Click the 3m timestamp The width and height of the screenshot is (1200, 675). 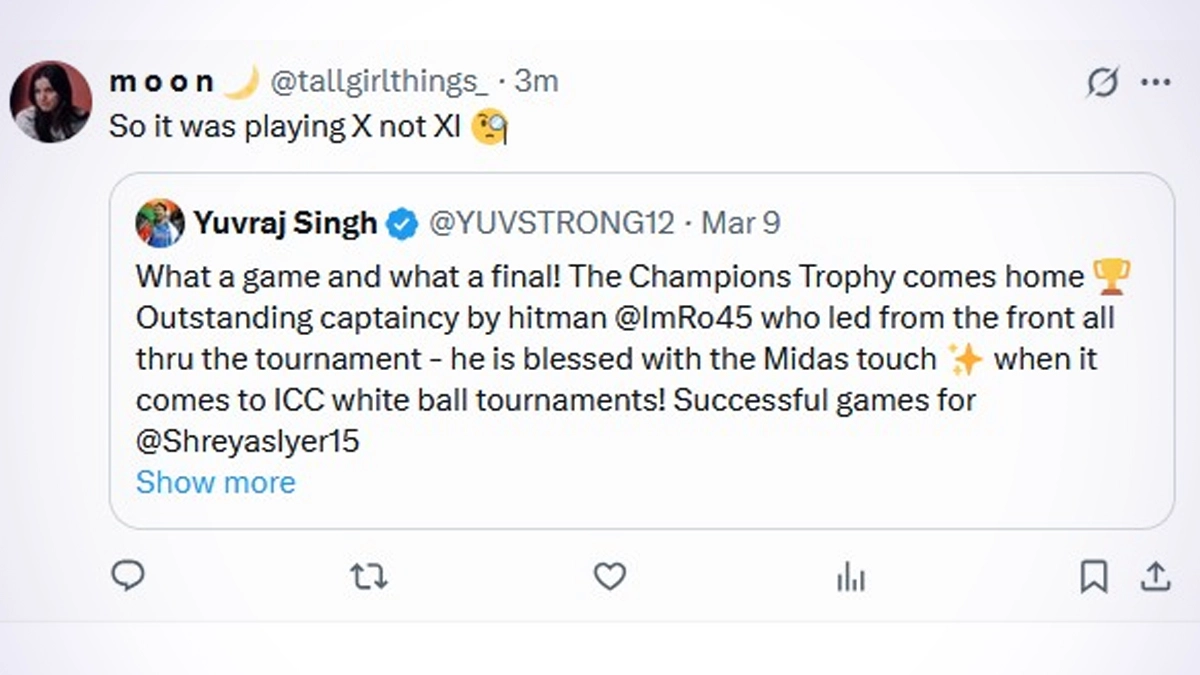click(x=536, y=83)
